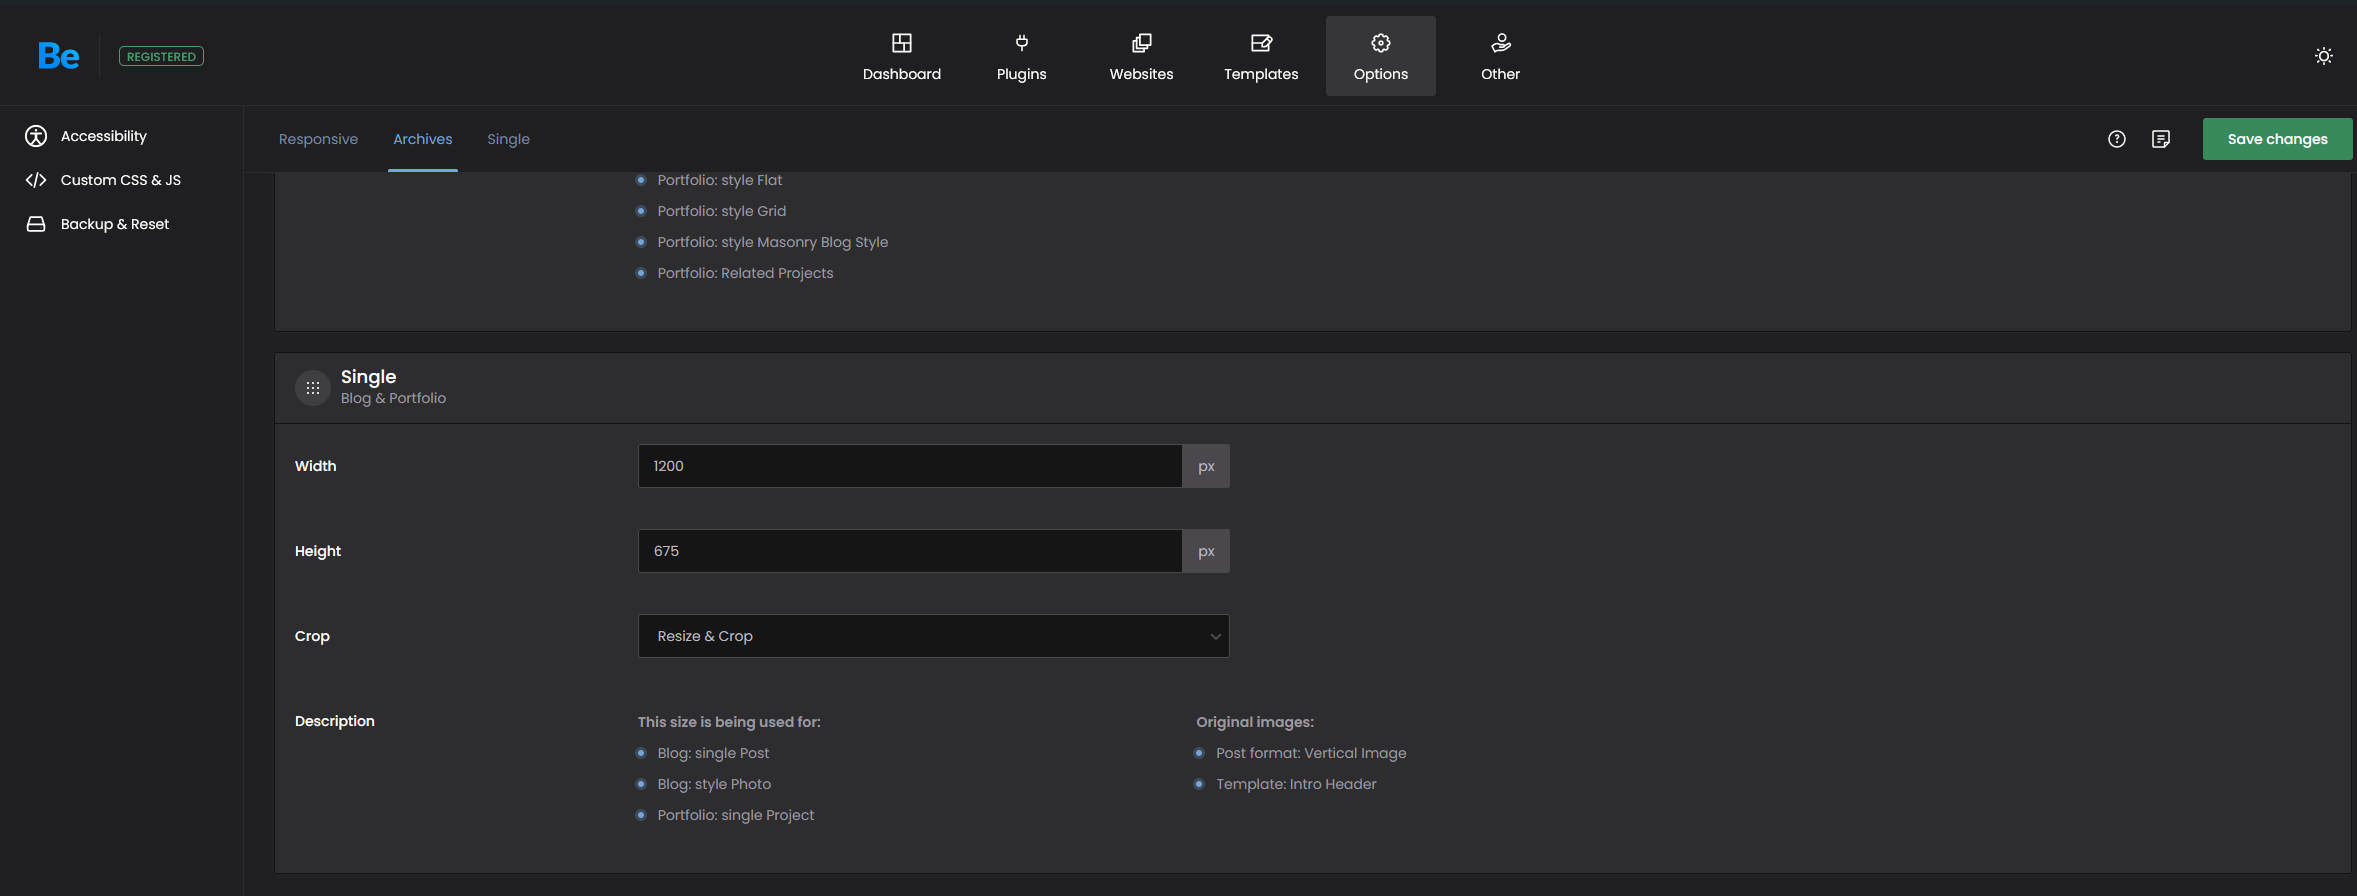Click the Crop field label
The width and height of the screenshot is (2357, 896).
click(312, 636)
